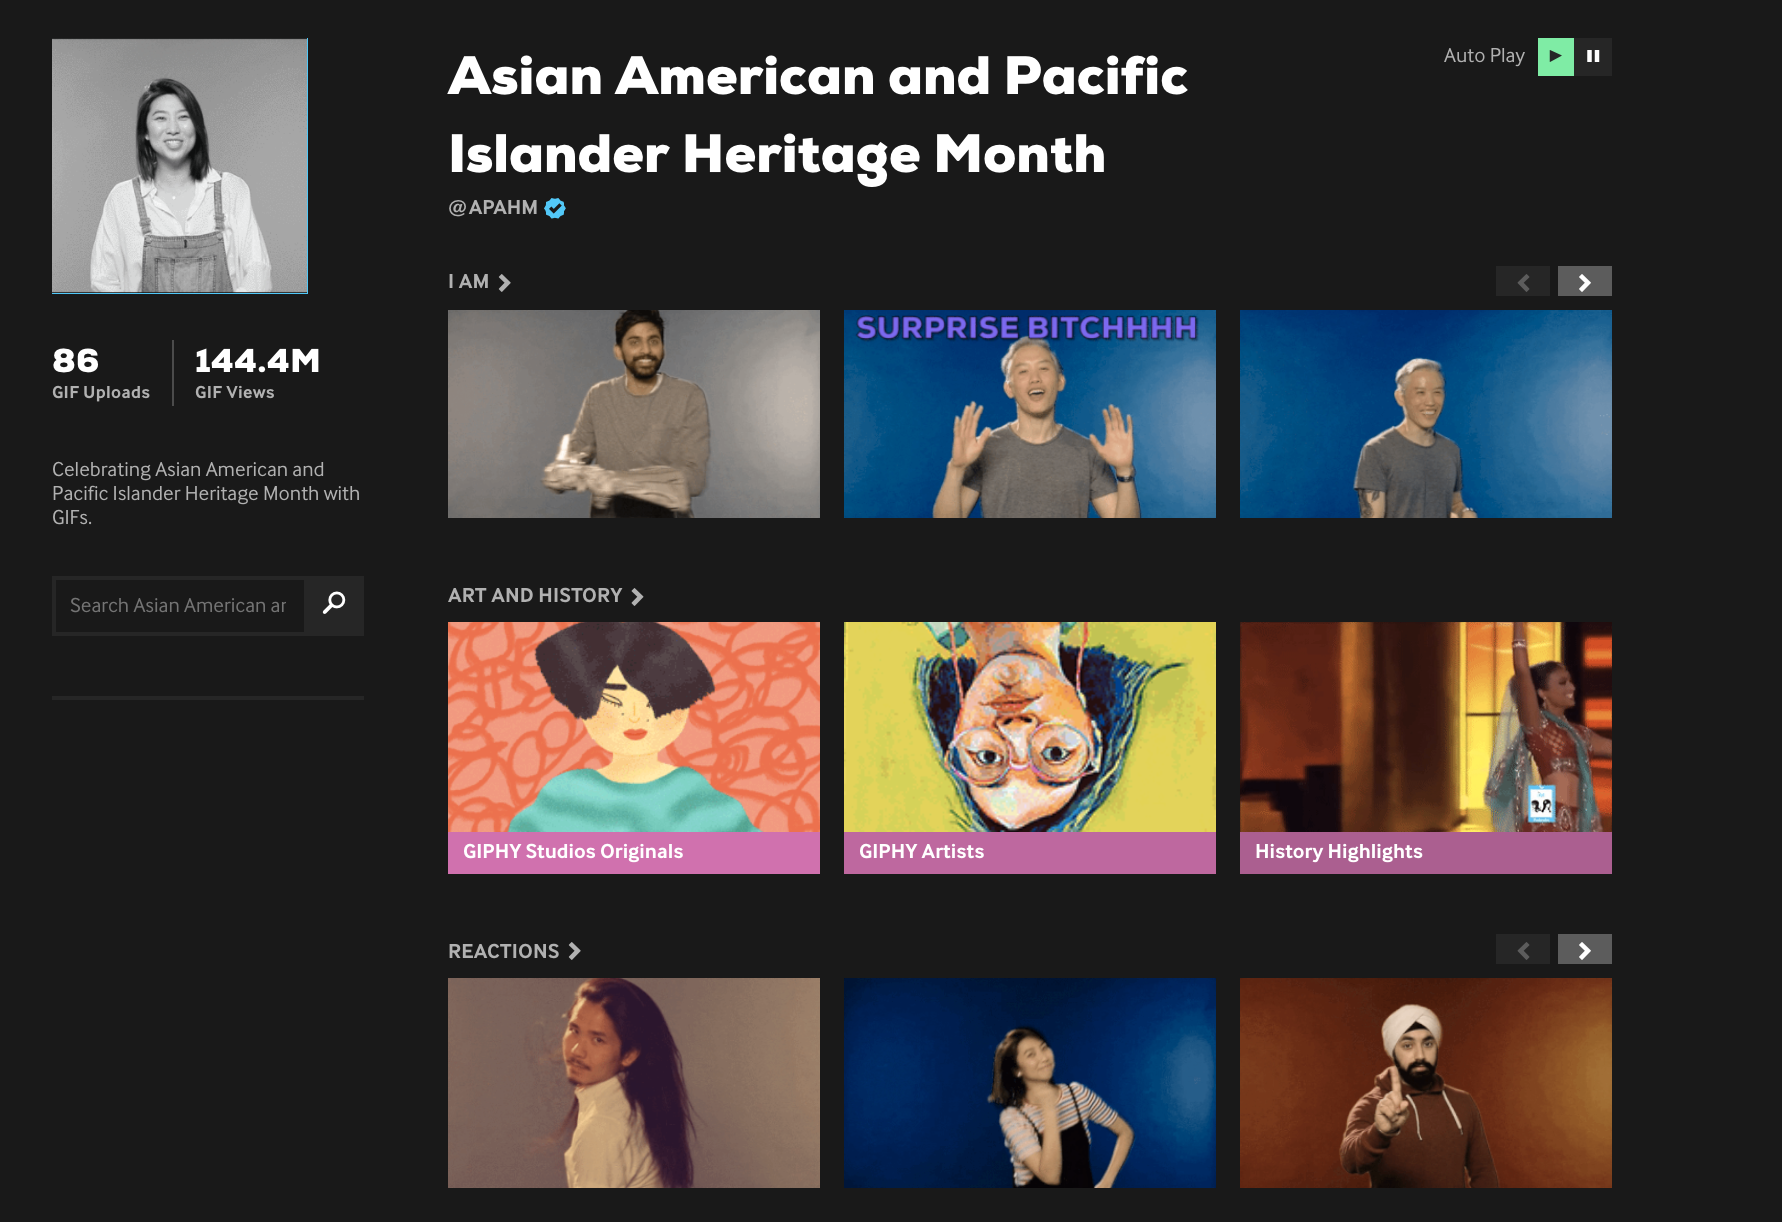
Task: Open the REACTIONS section link
Action: coord(503,951)
